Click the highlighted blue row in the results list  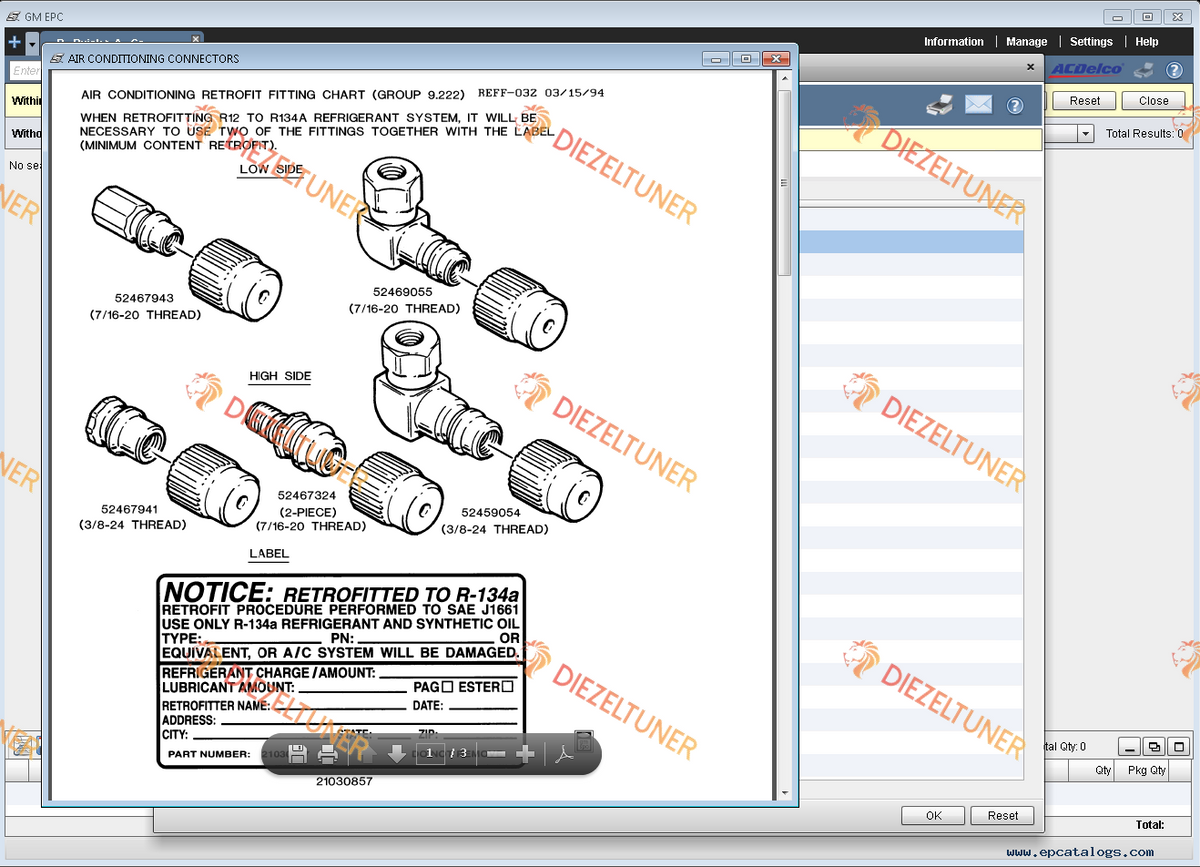tap(912, 241)
